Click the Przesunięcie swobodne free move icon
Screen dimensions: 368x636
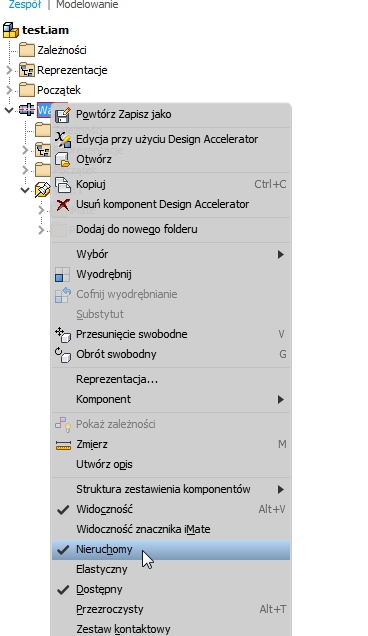click(63, 335)
